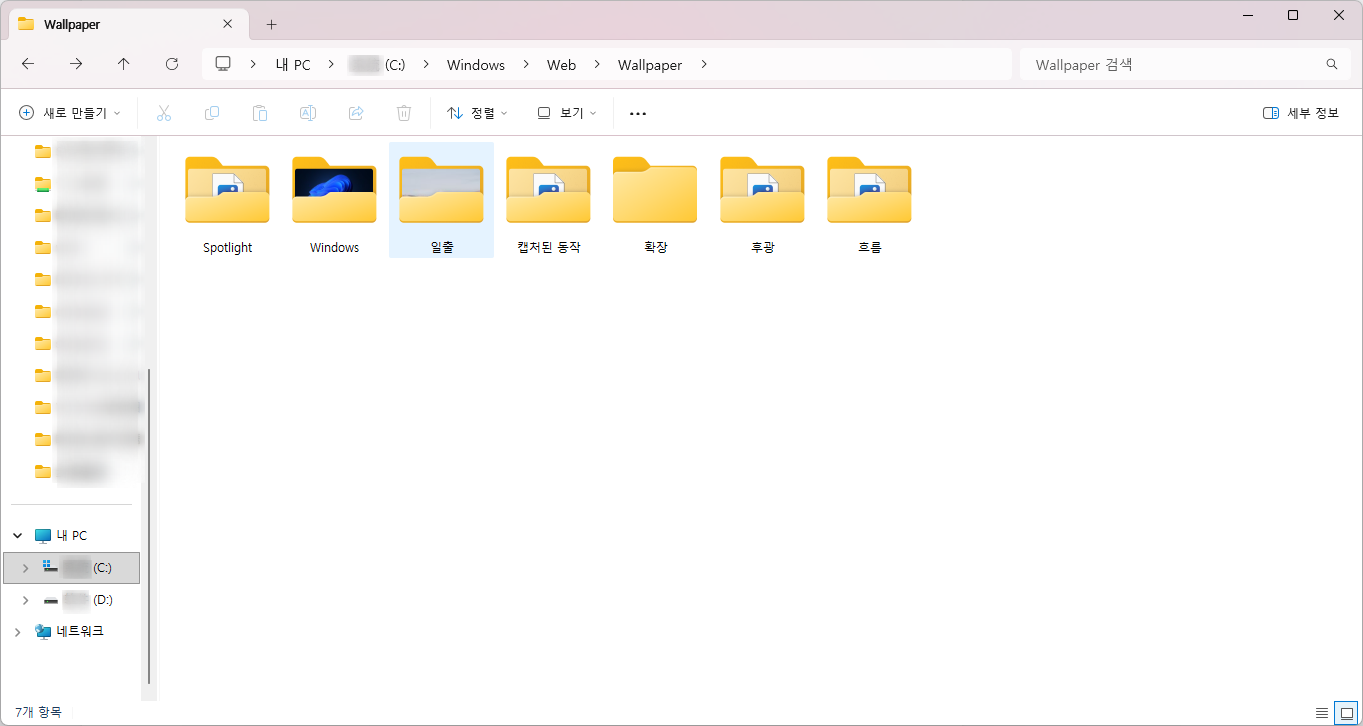The image size is (1363, 726).
Task: Click the (C:) breadcrumb in address bar
Action: point(376,65)
